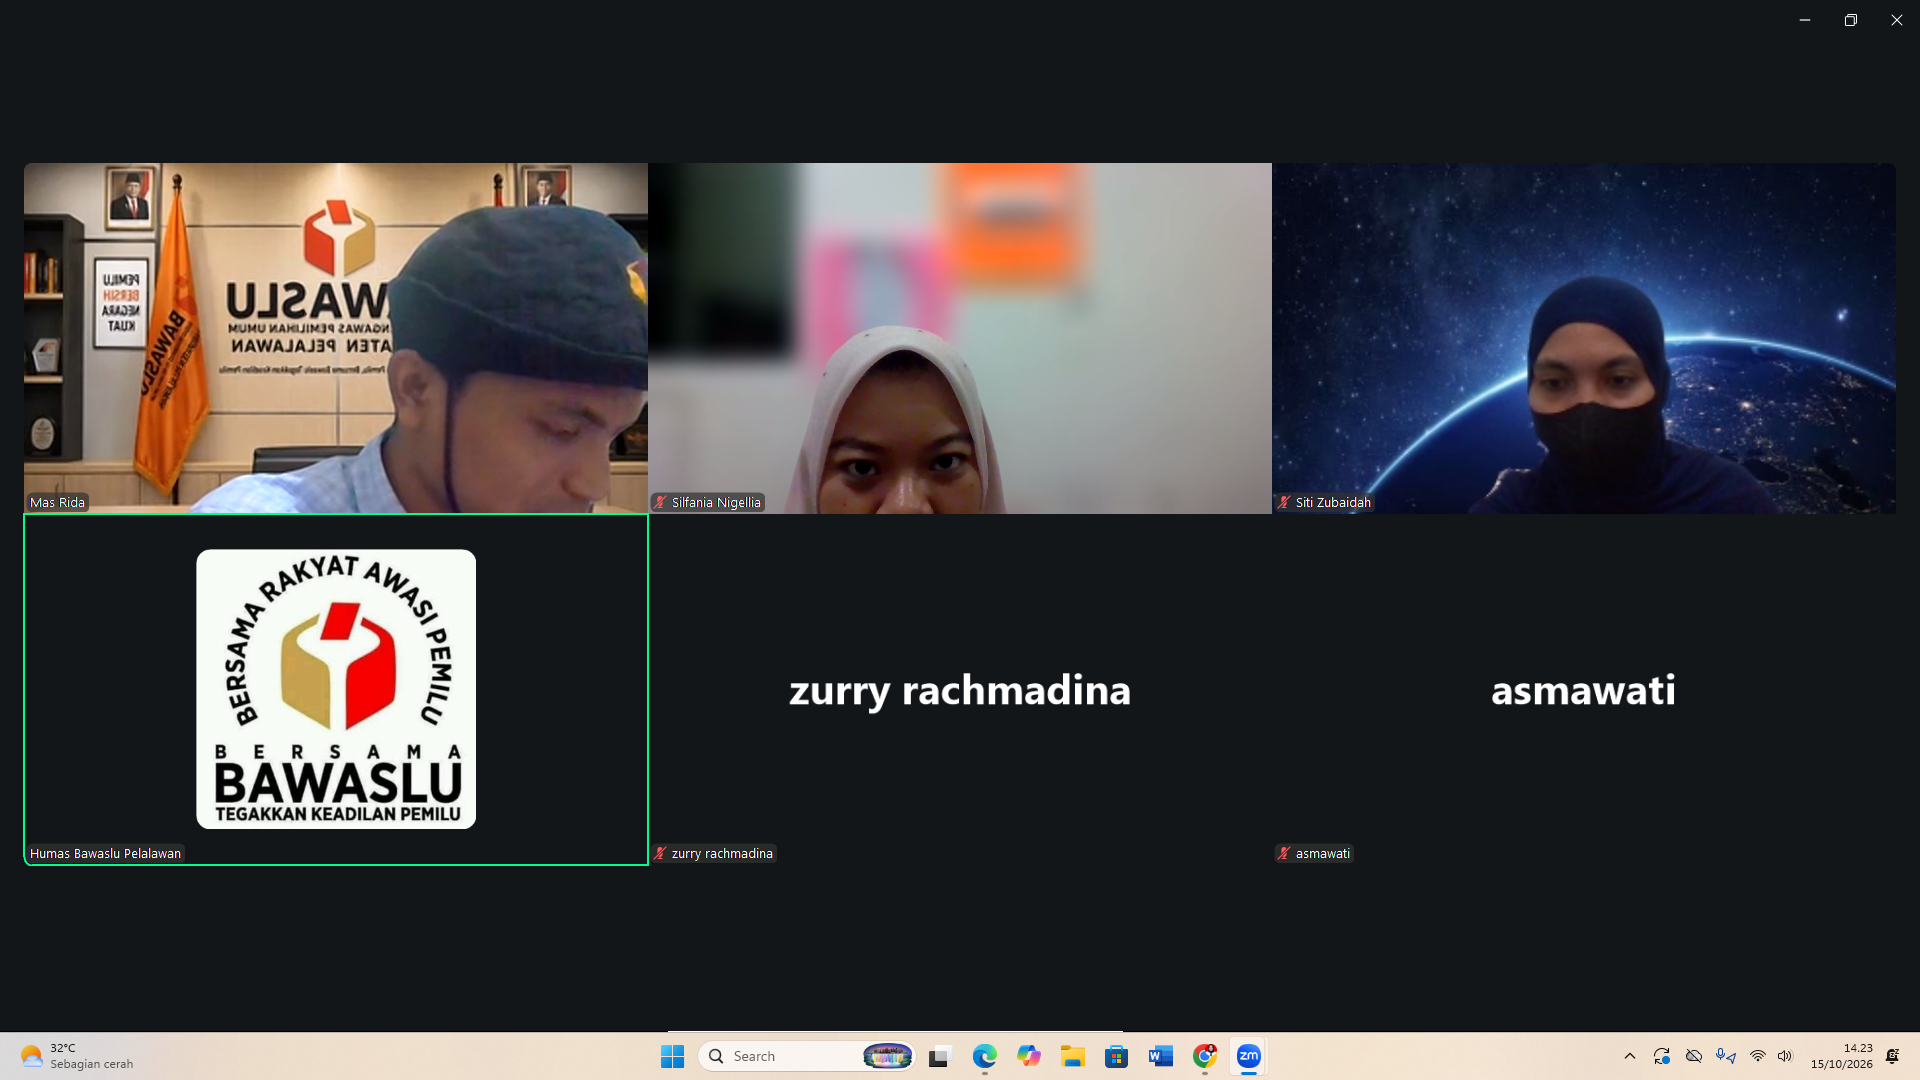Image resolution: width=1920 pixels, height=1080 pixels.
Task: Open weather widget showing 32°C
Action: 77,1056
